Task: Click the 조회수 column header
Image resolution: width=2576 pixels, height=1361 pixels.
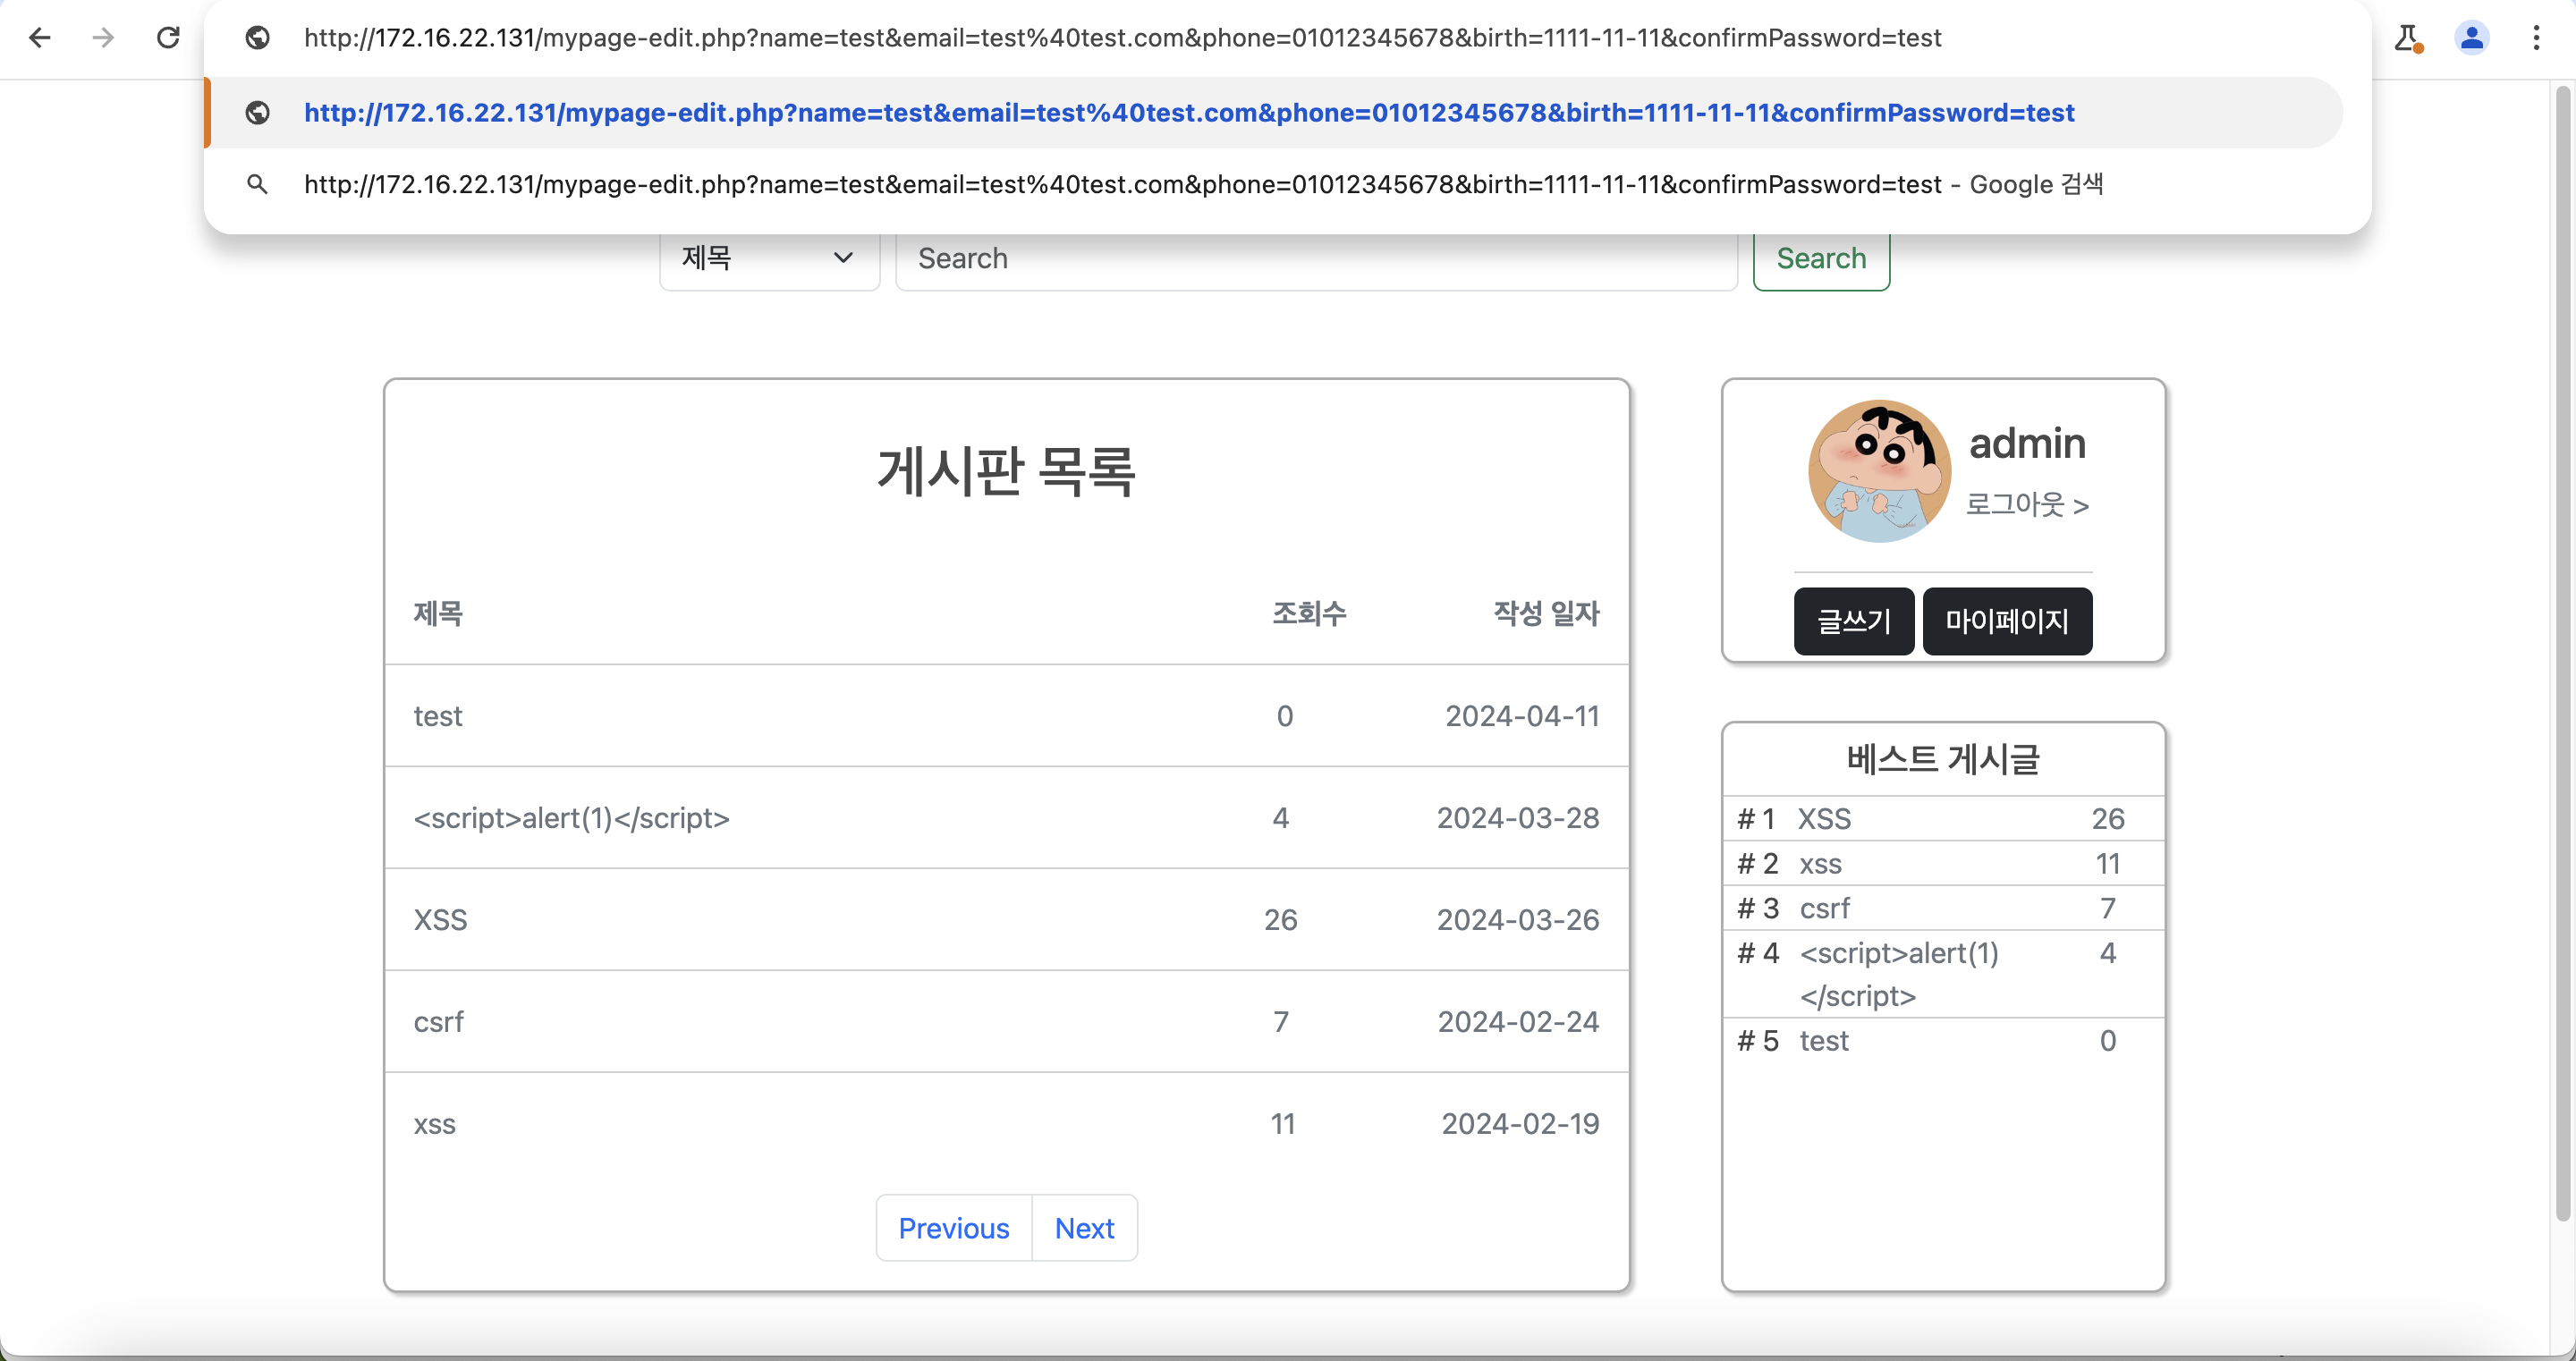Action: [x=1309, y=613]
